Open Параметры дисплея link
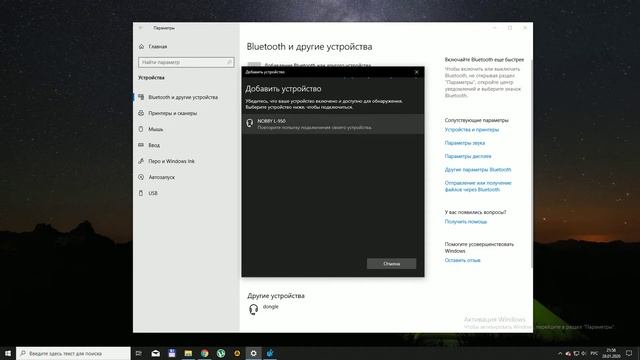Screen dimensions: 640x360 point(468,156)
